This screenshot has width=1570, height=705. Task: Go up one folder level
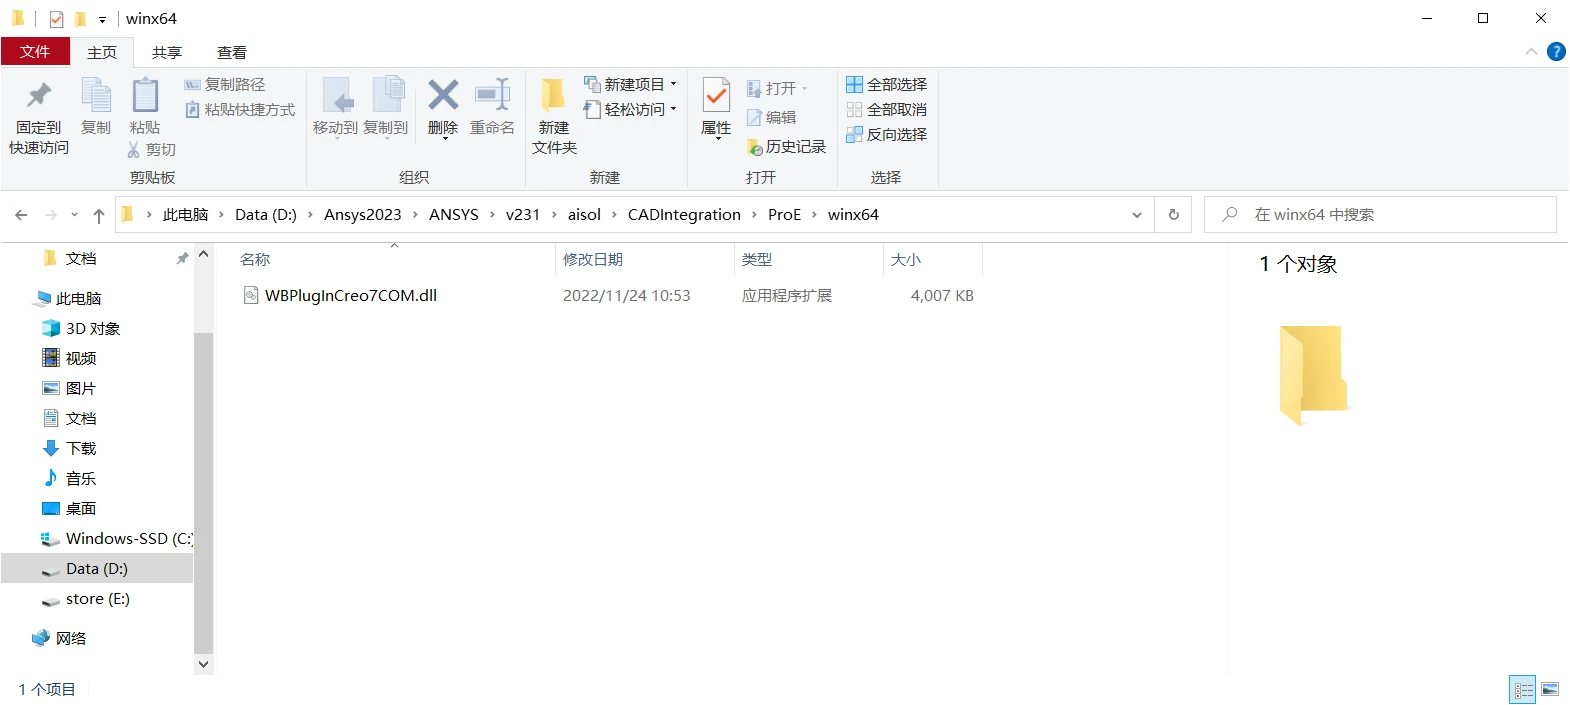pos(98,215)
